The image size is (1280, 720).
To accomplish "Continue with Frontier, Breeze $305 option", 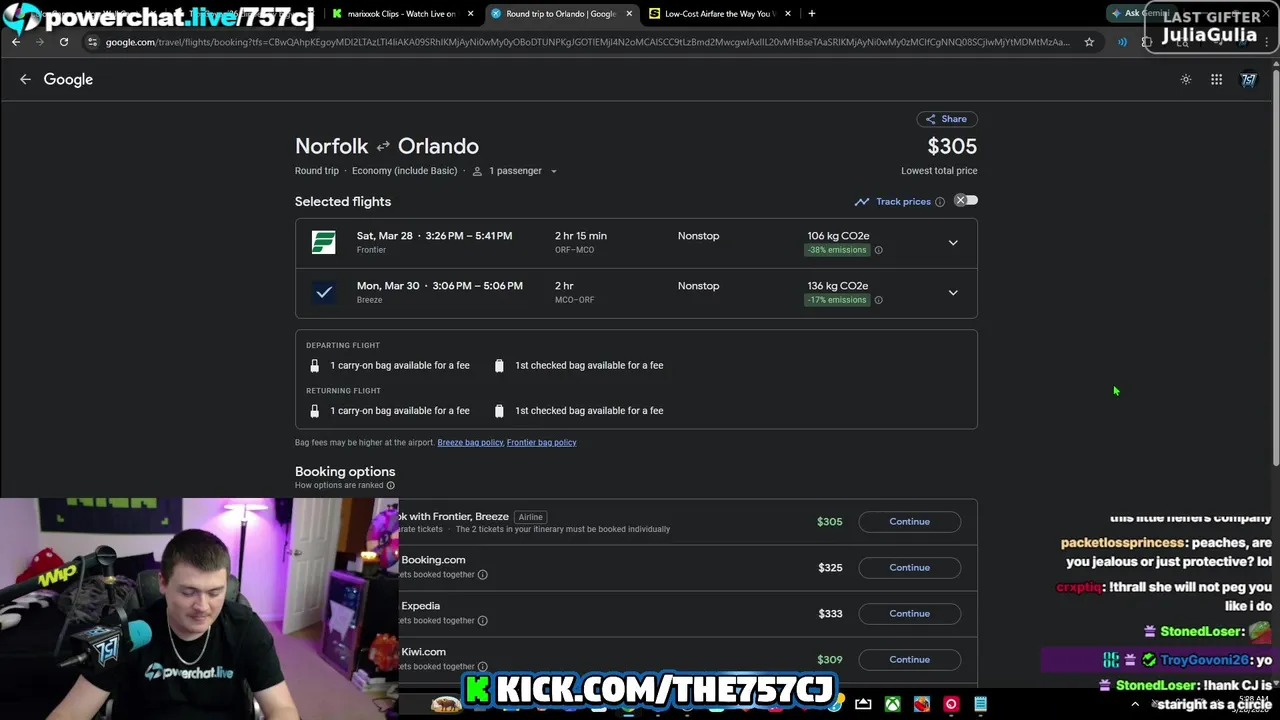I will point(909,521).
